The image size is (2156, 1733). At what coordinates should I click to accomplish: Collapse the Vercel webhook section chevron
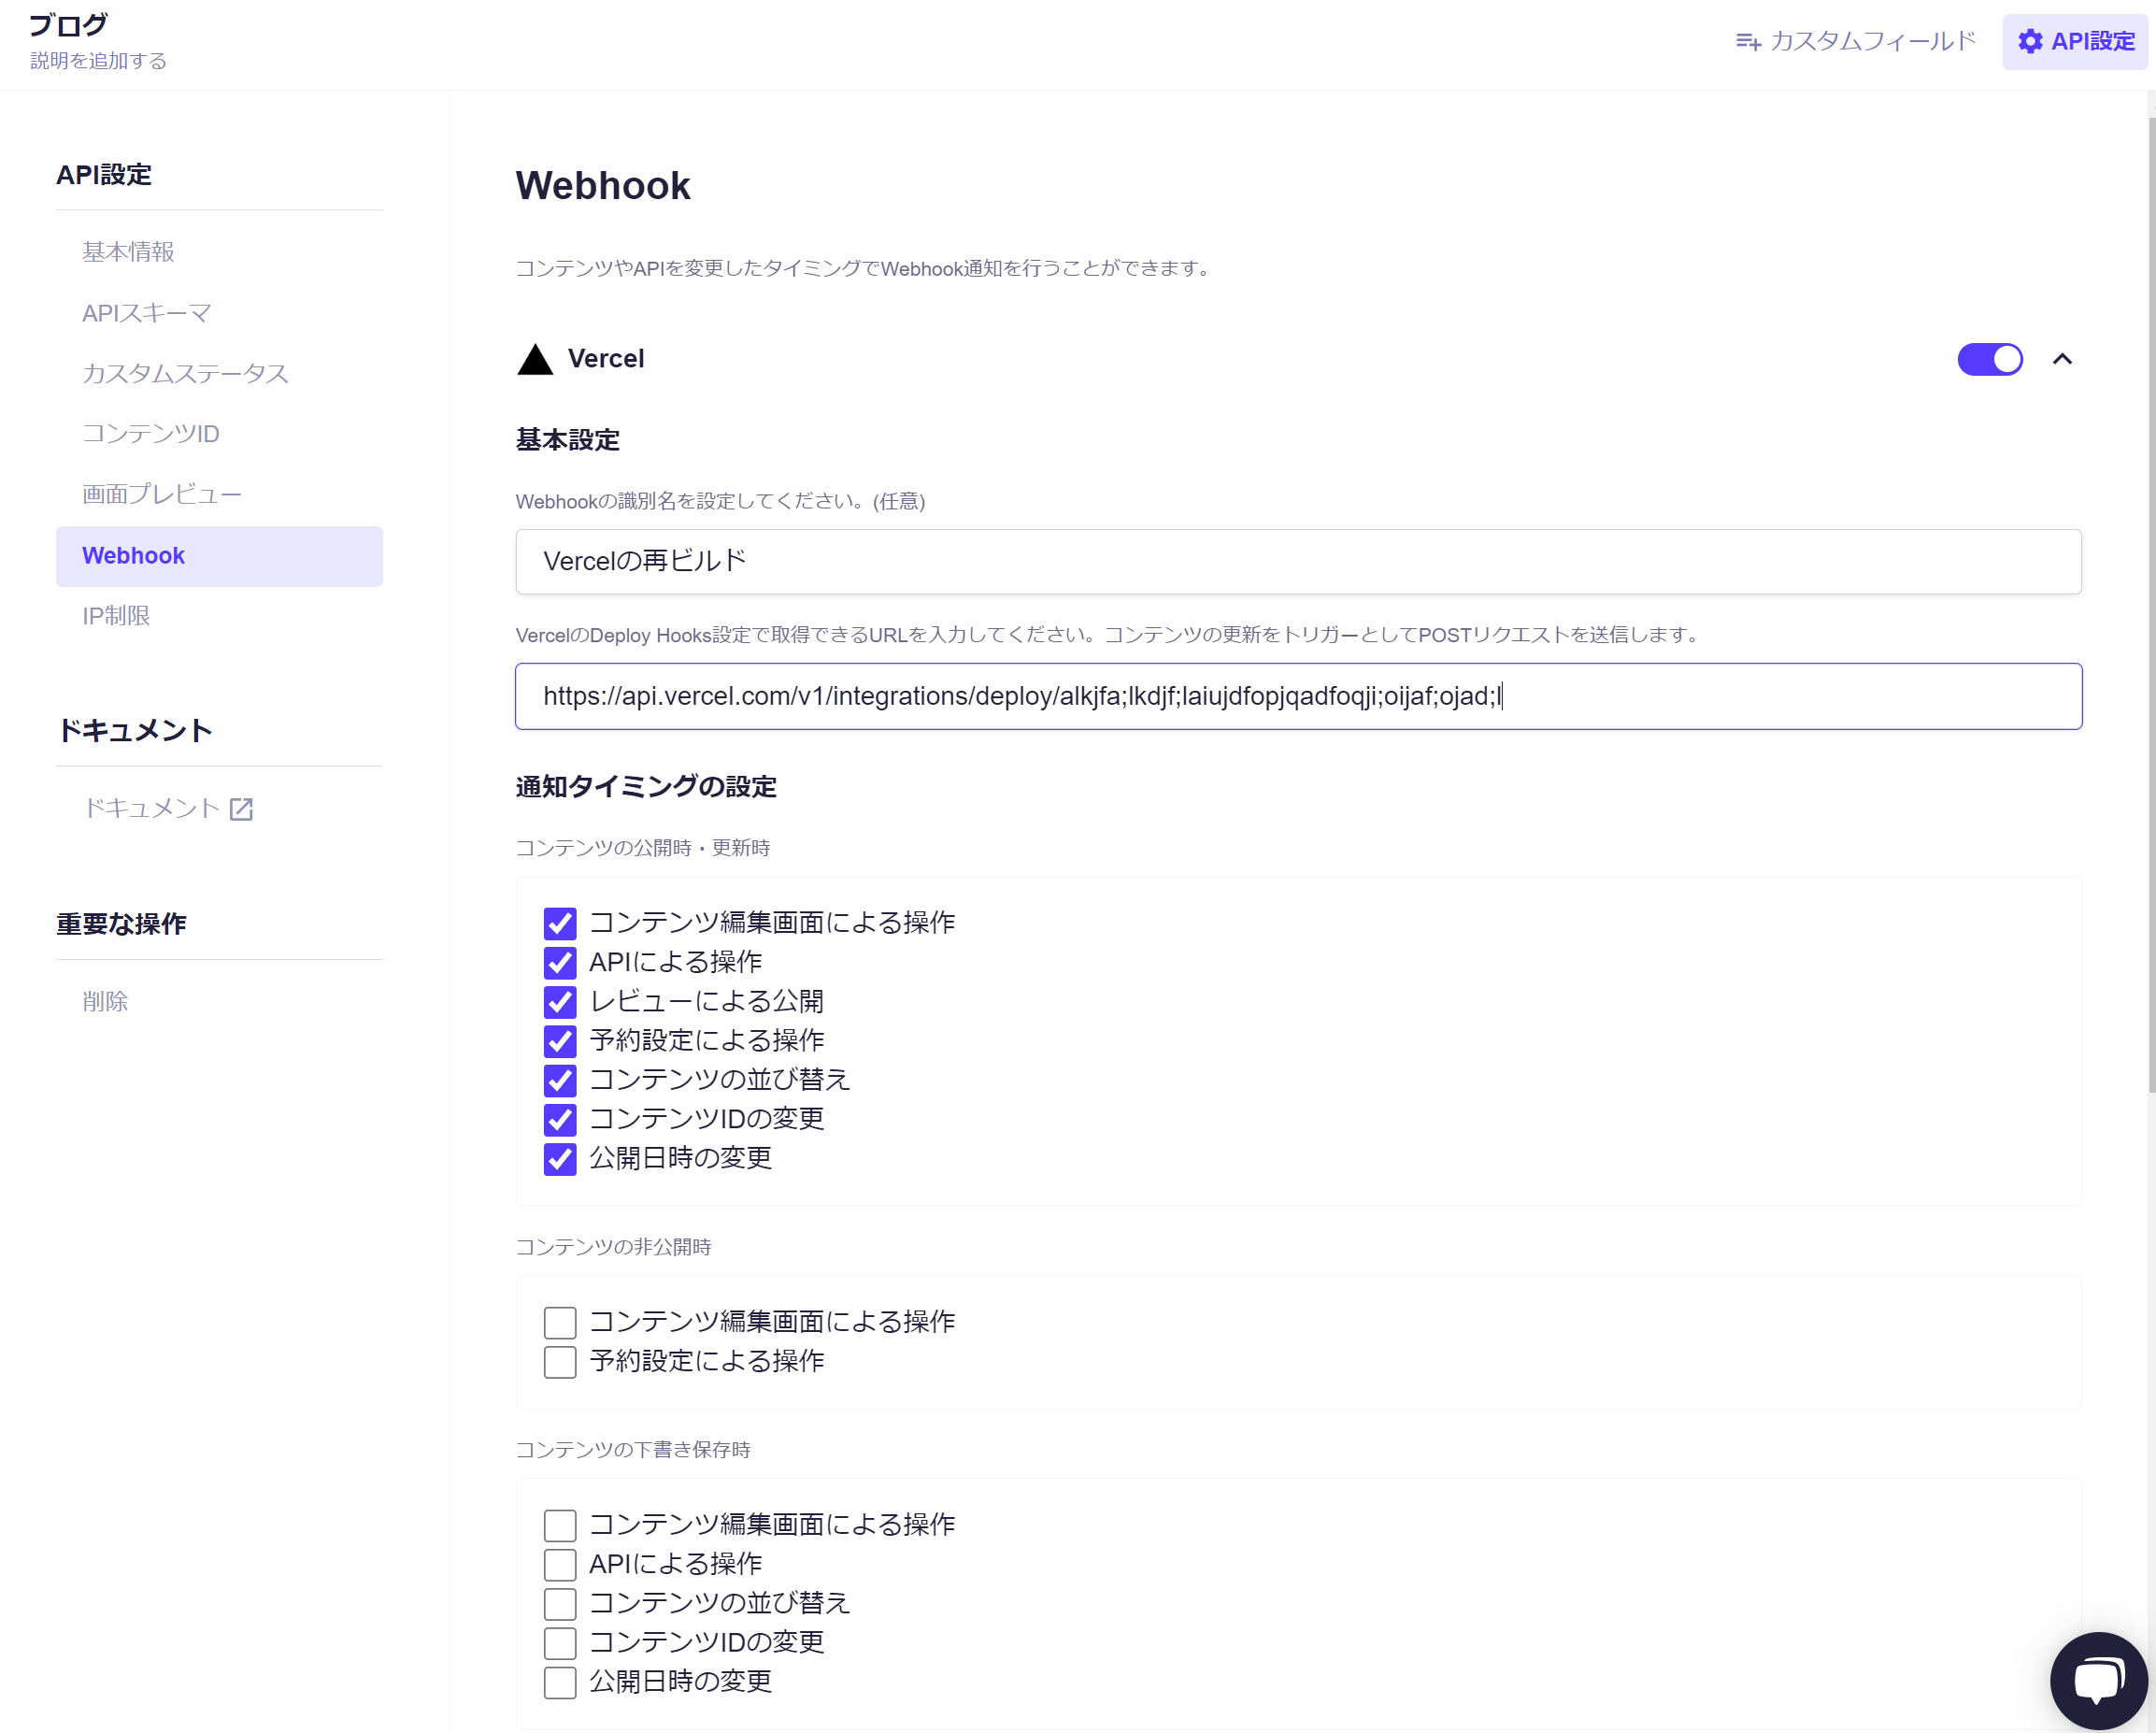(x=2062, y=359)
